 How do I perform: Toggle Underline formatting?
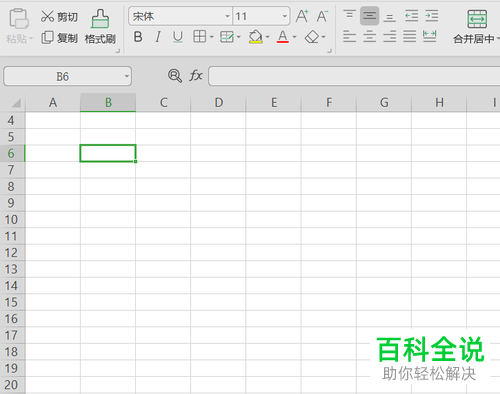click(178, 37)
